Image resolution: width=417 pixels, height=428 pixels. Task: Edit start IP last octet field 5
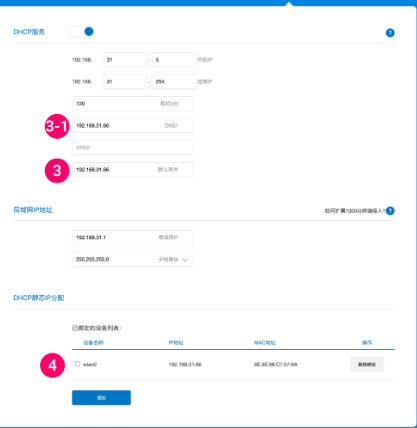(174, 60)
